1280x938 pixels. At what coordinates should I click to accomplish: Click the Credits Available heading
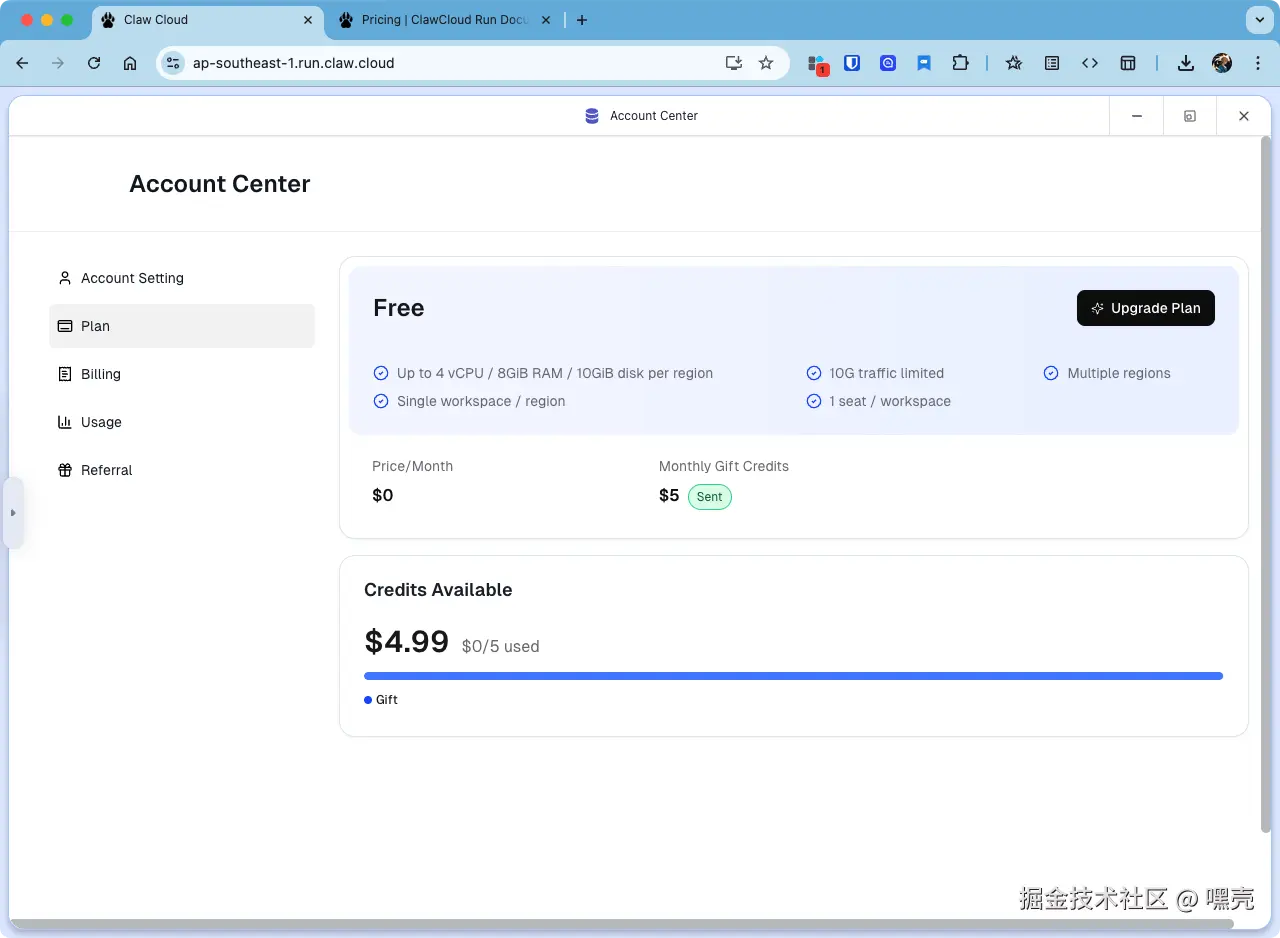pos(438,590)
